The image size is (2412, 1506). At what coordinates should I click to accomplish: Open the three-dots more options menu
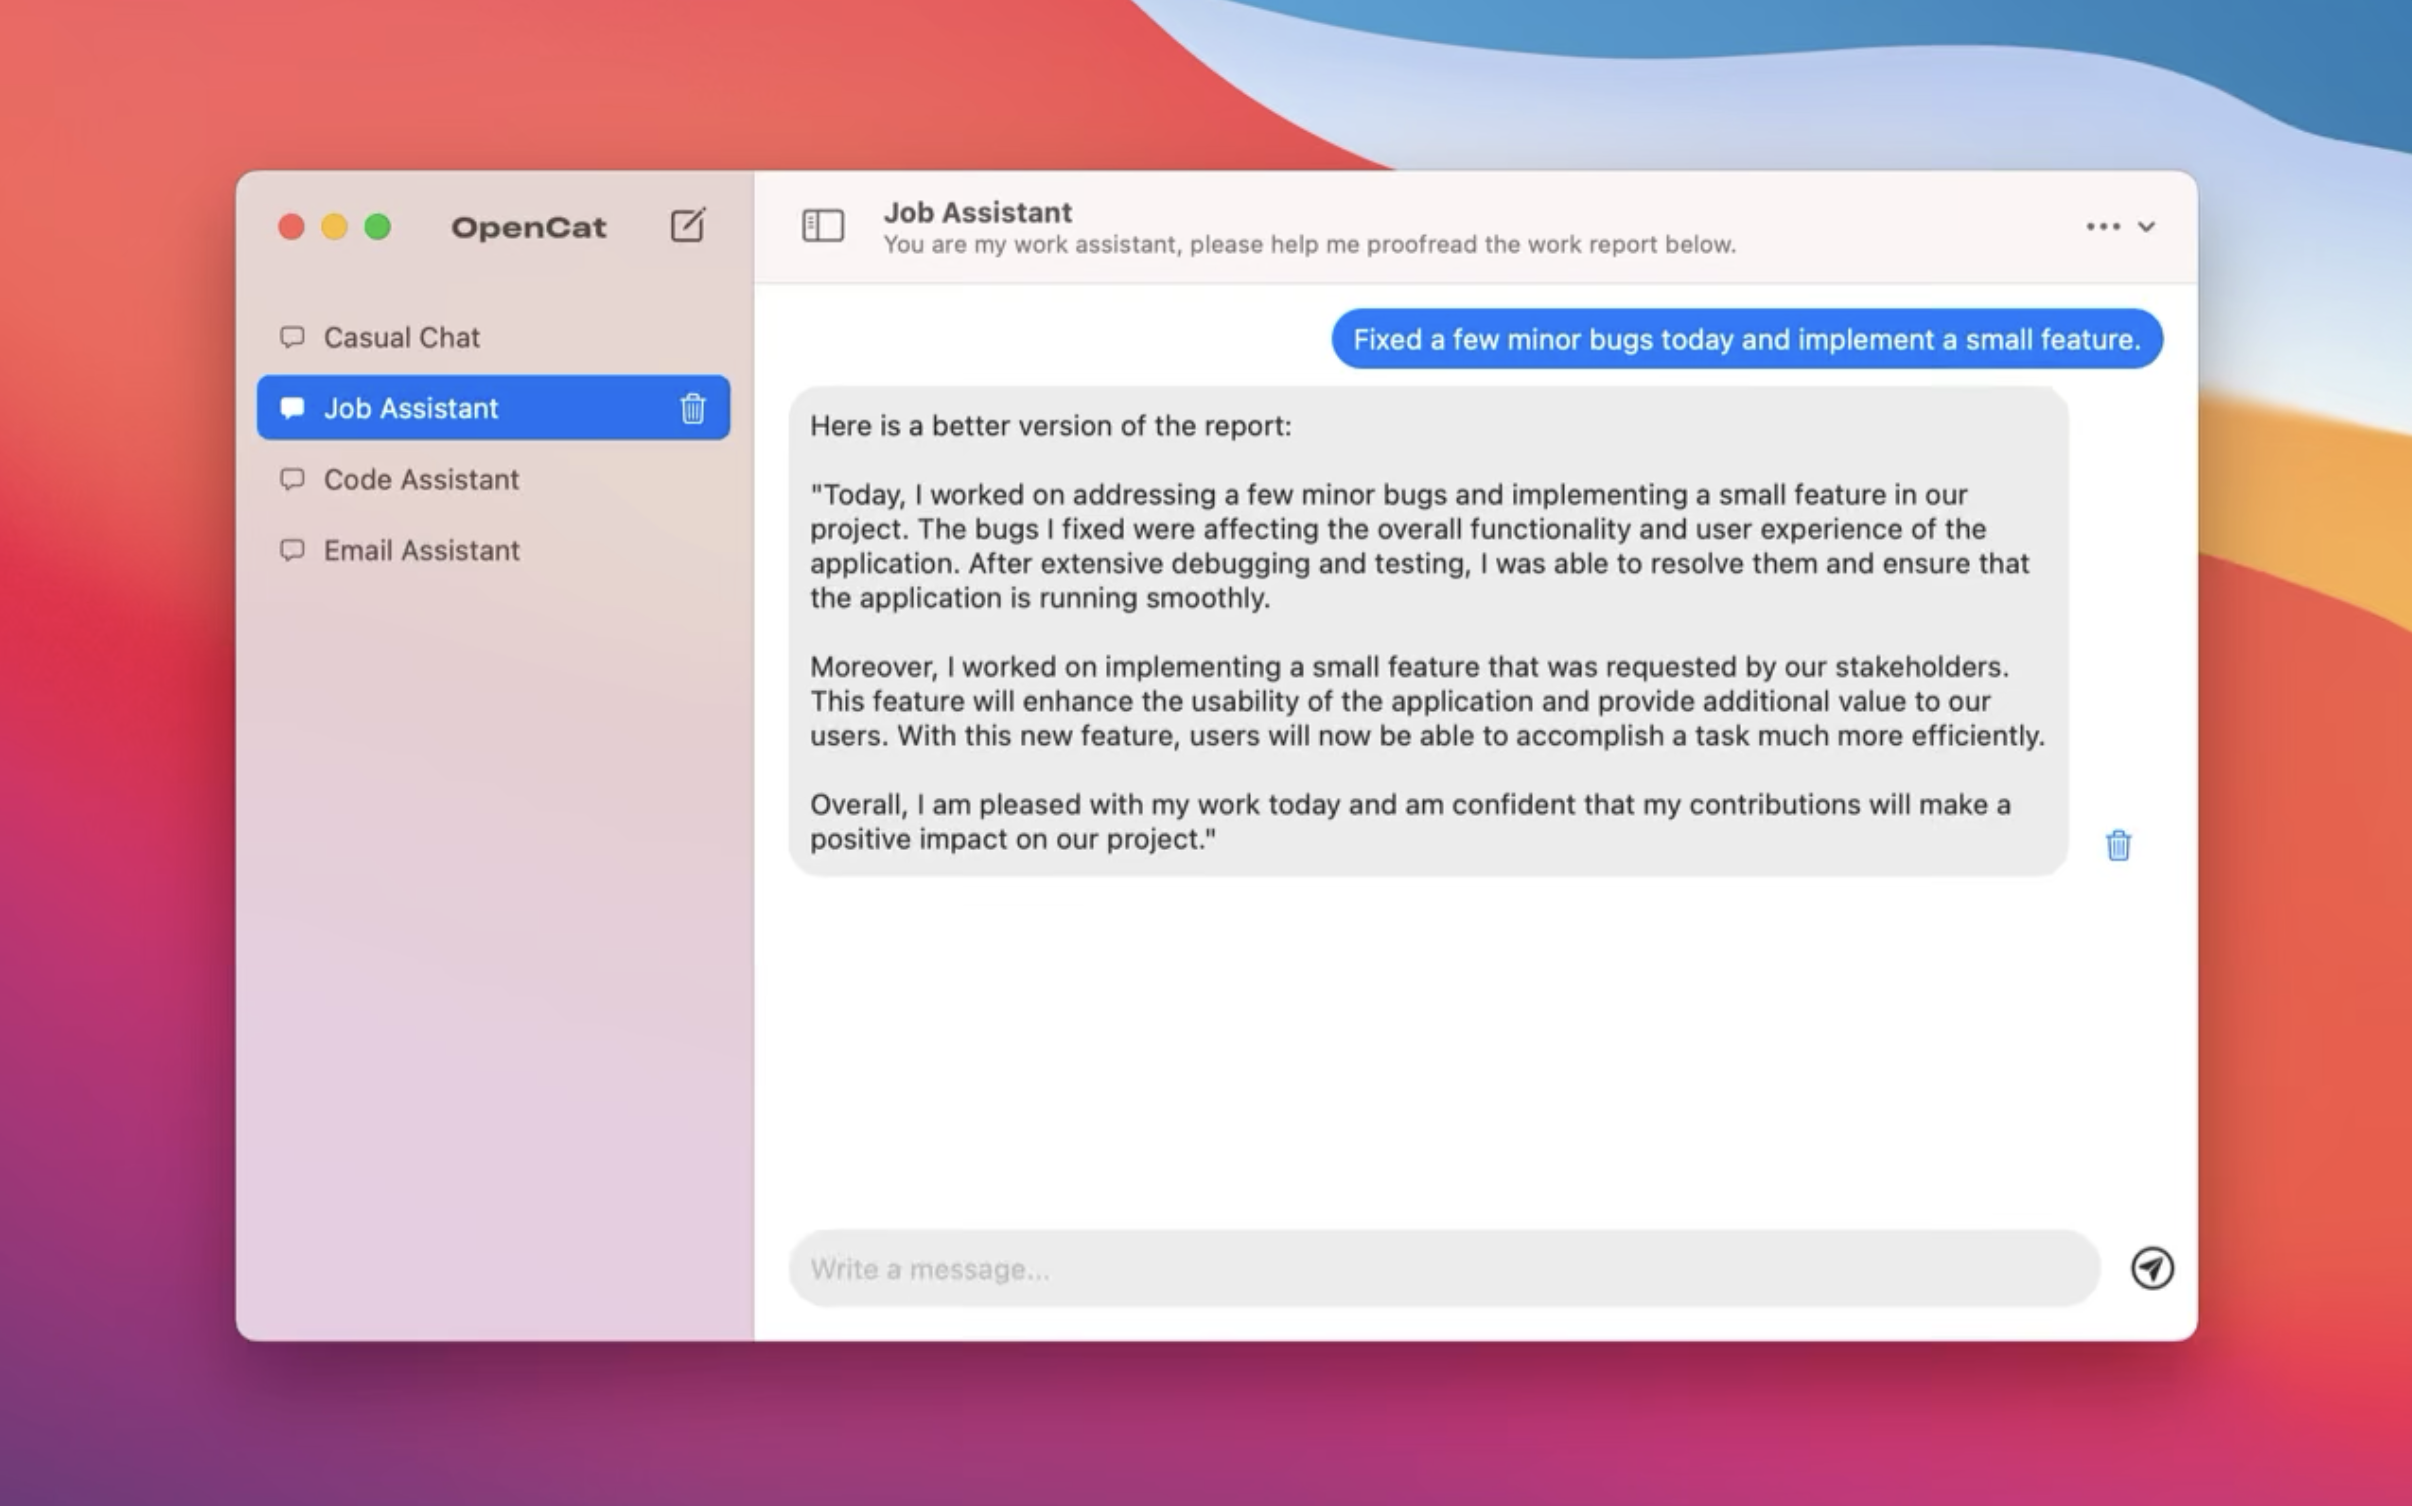point(2103,227)
